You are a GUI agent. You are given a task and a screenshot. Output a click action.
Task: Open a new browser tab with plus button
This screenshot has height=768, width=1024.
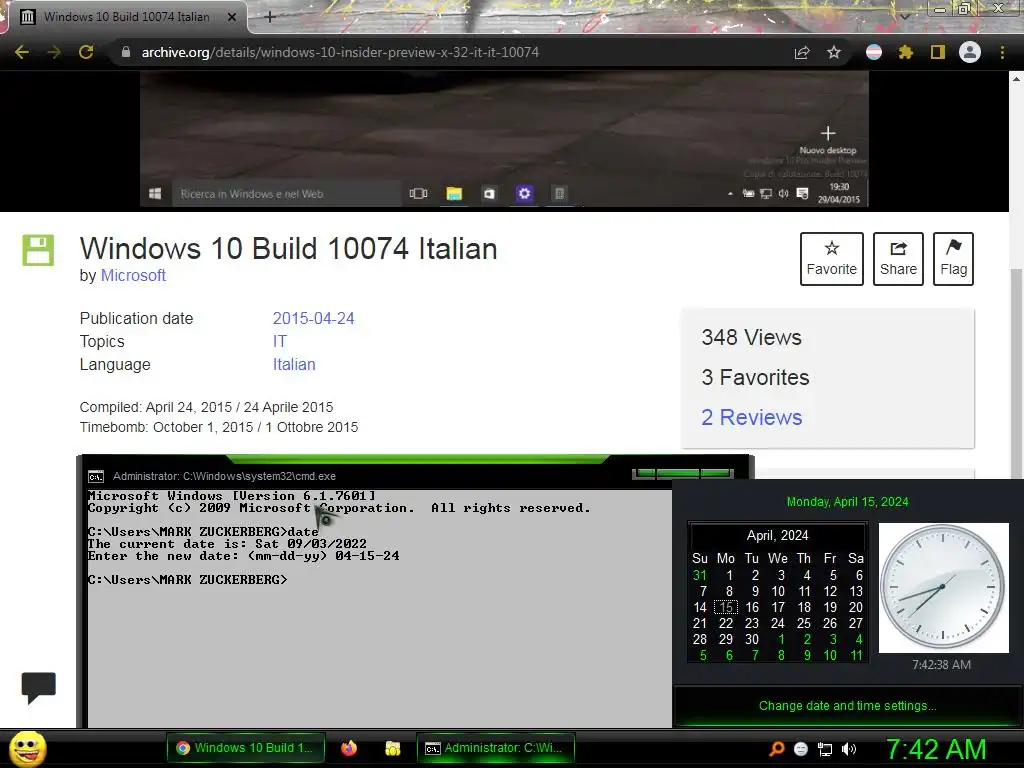[270, 17]
